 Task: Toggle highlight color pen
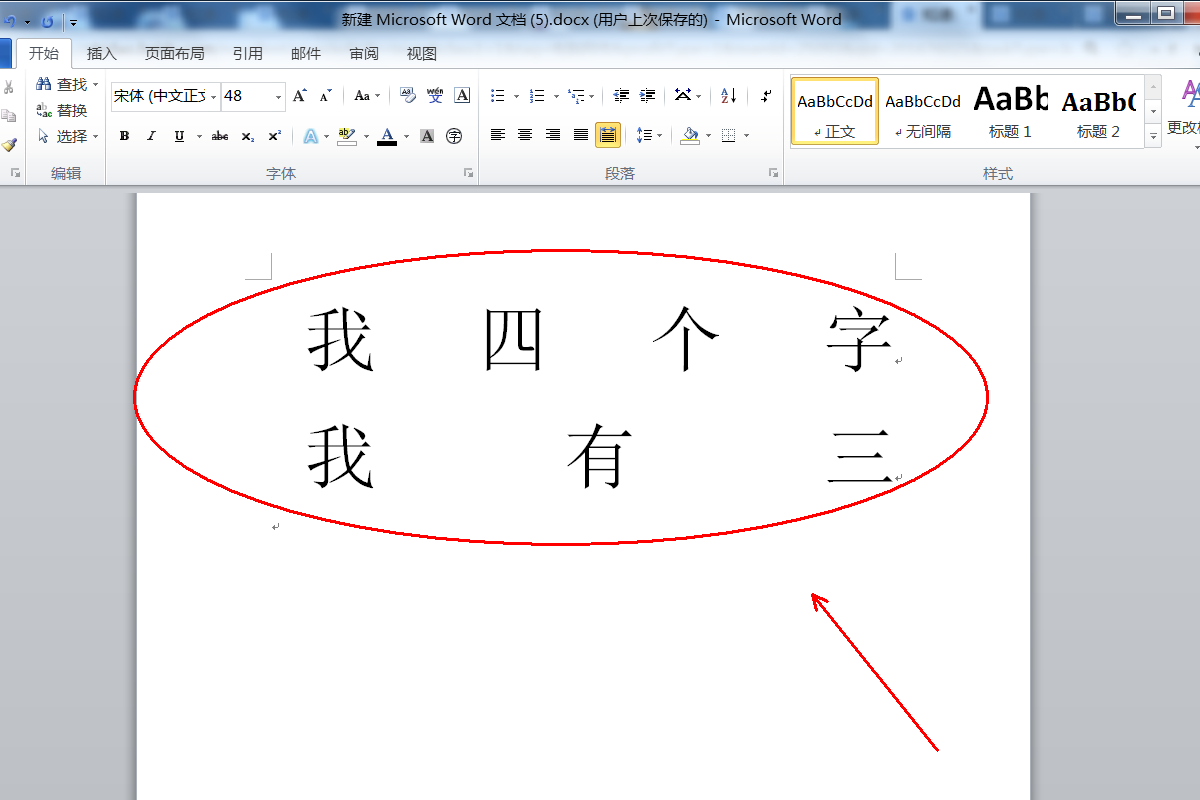(346, 136)
